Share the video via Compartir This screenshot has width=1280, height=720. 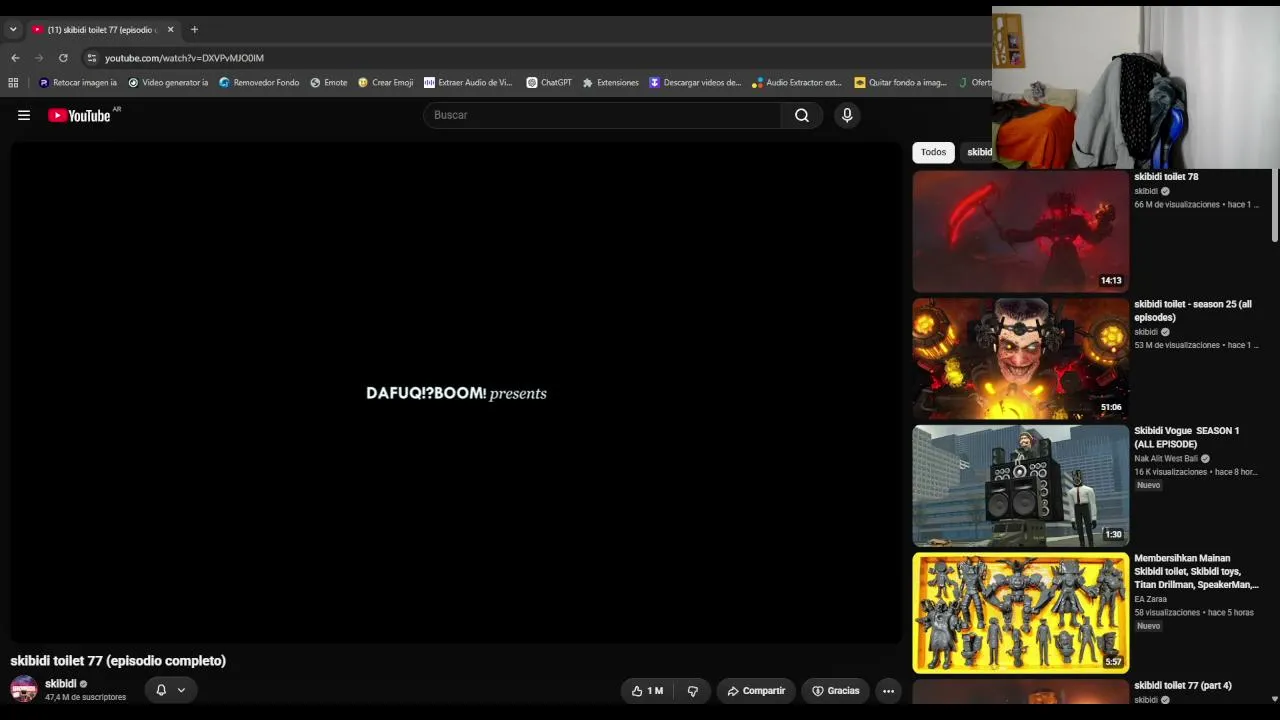click(756, 691)
